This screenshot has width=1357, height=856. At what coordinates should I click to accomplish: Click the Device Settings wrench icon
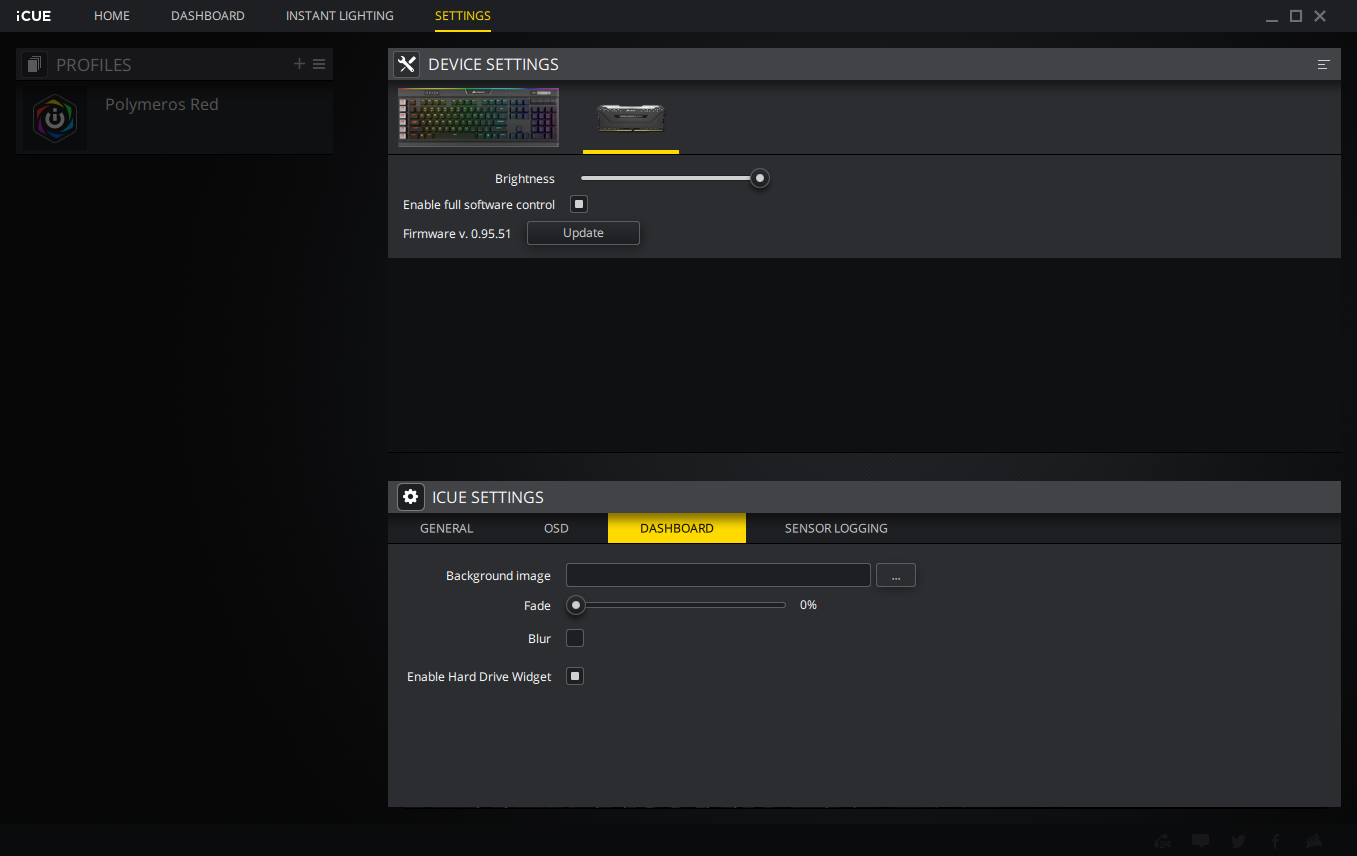point(406,64)
